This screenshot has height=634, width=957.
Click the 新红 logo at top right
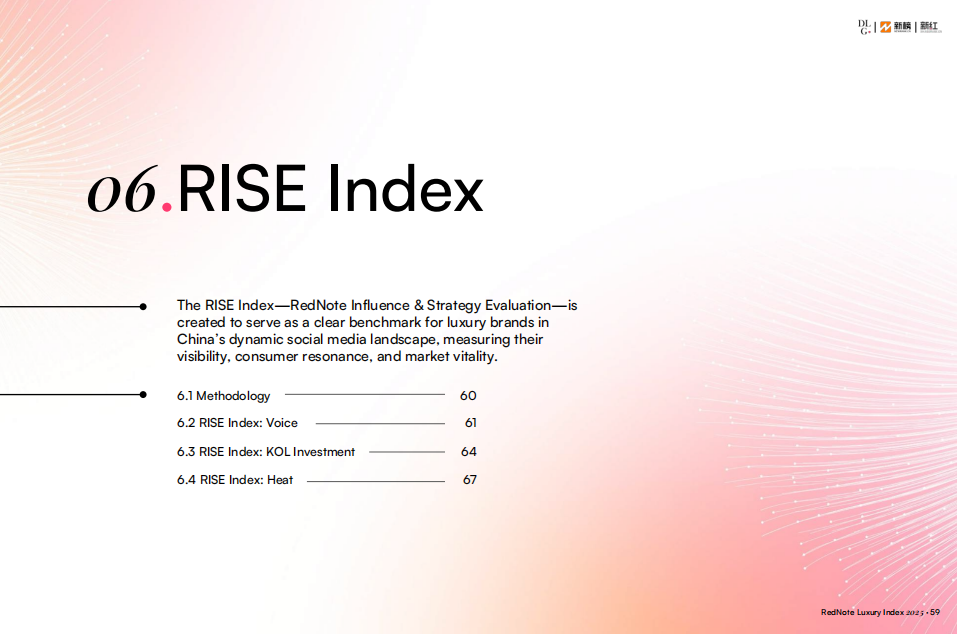pos(930,27)
